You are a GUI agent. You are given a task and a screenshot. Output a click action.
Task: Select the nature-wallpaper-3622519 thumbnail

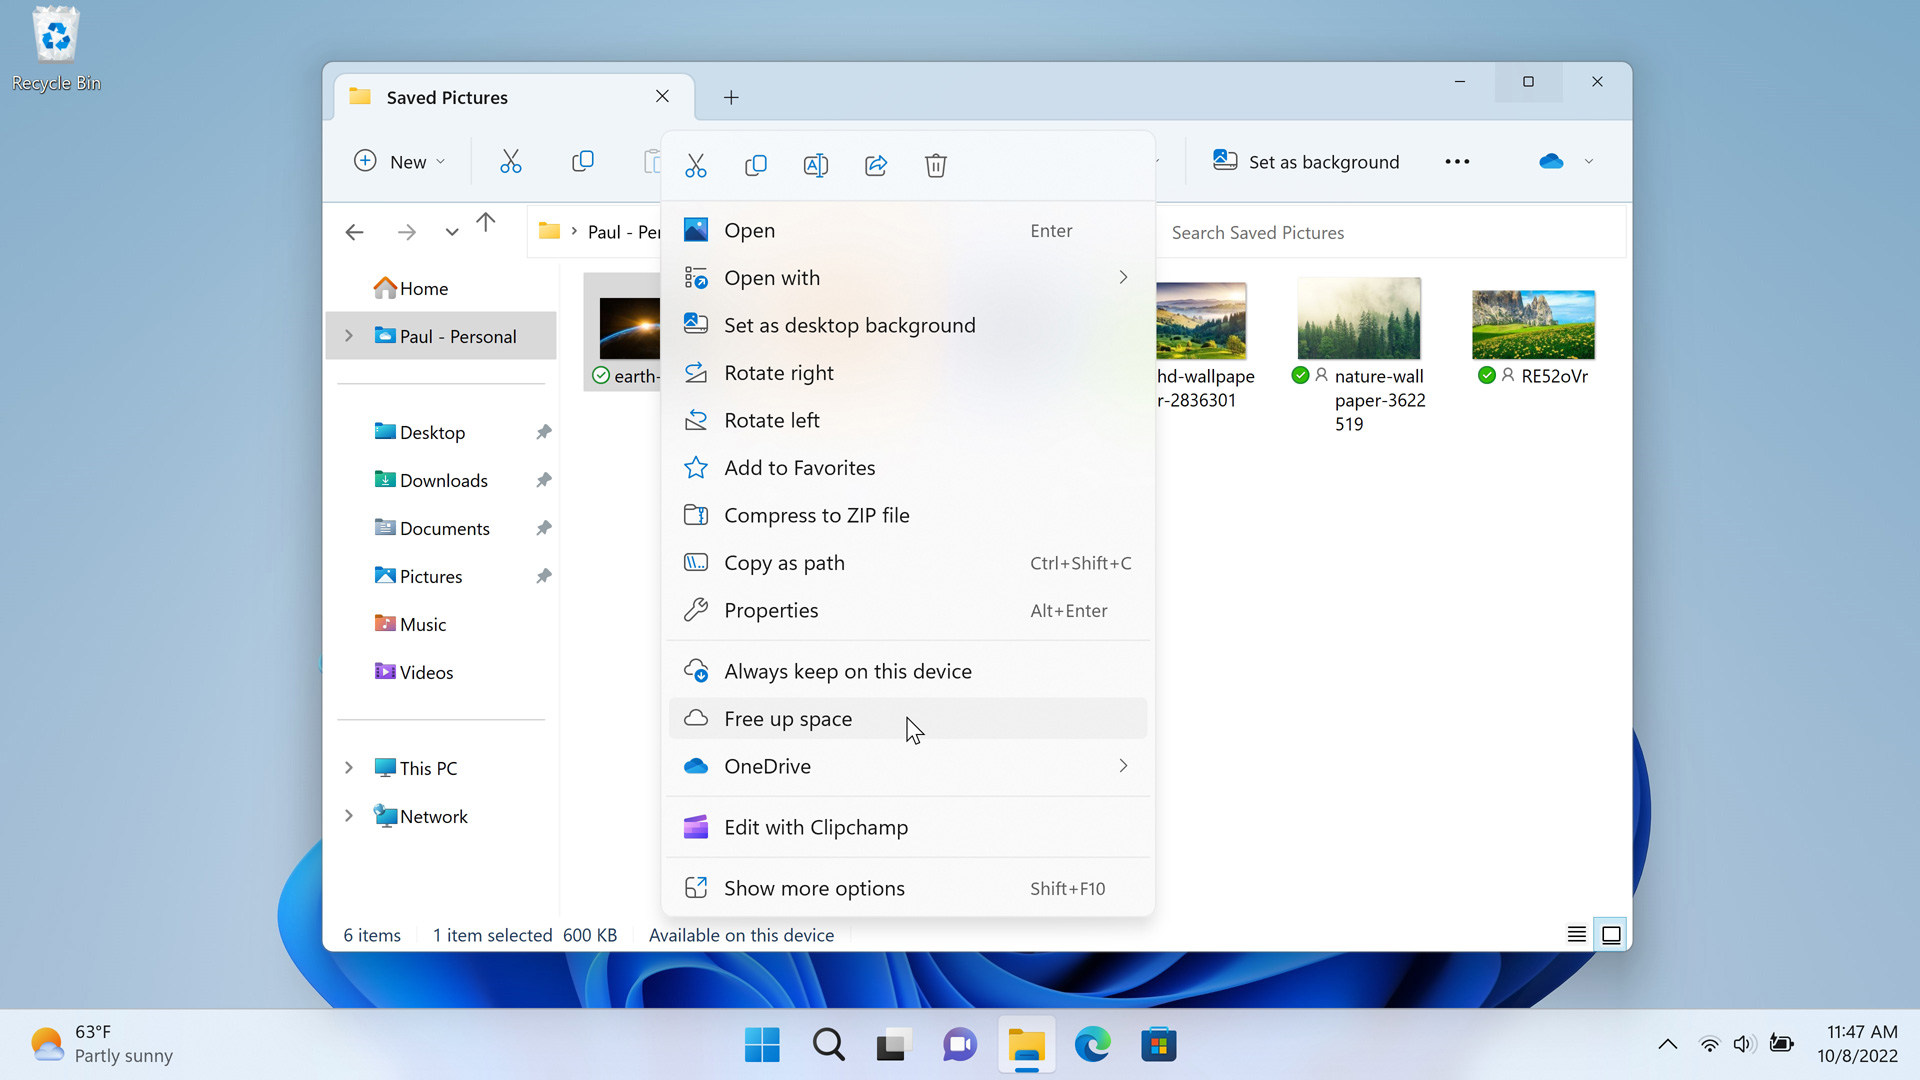1359,320
